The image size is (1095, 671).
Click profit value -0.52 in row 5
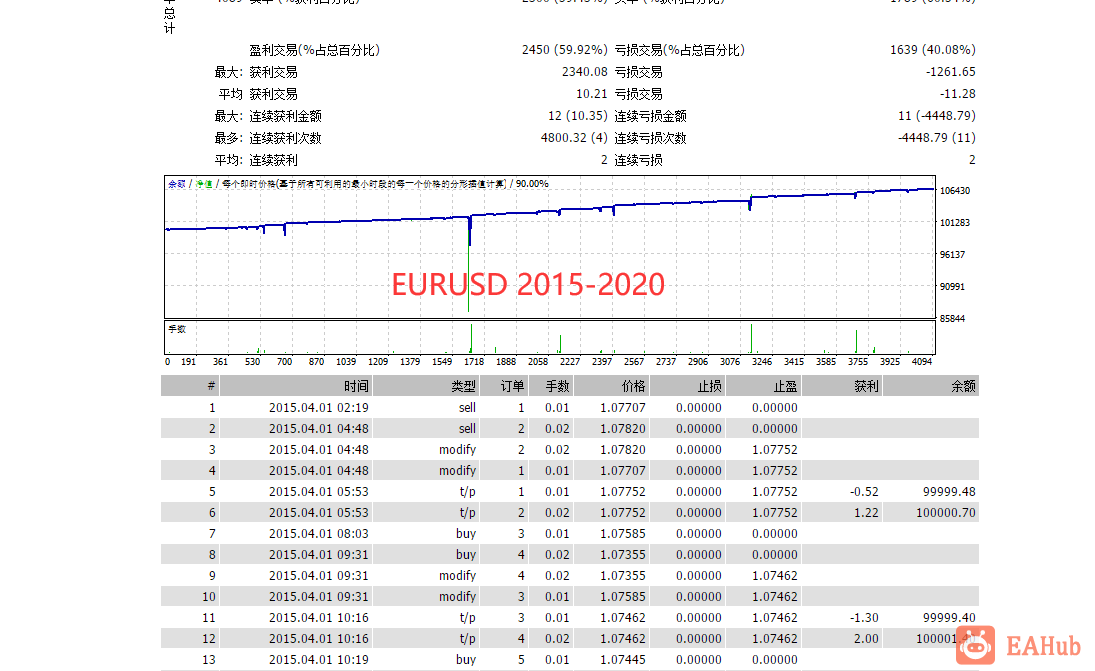point(865,492)
